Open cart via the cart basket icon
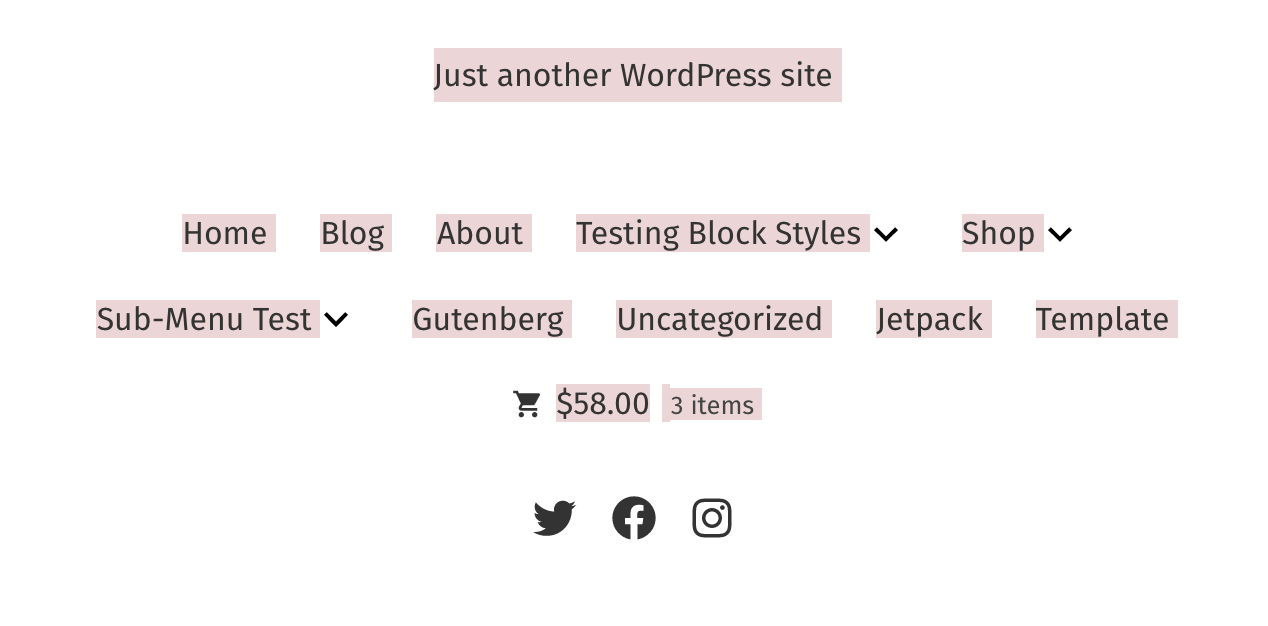 pyautogui.click(x=526, y=403)
